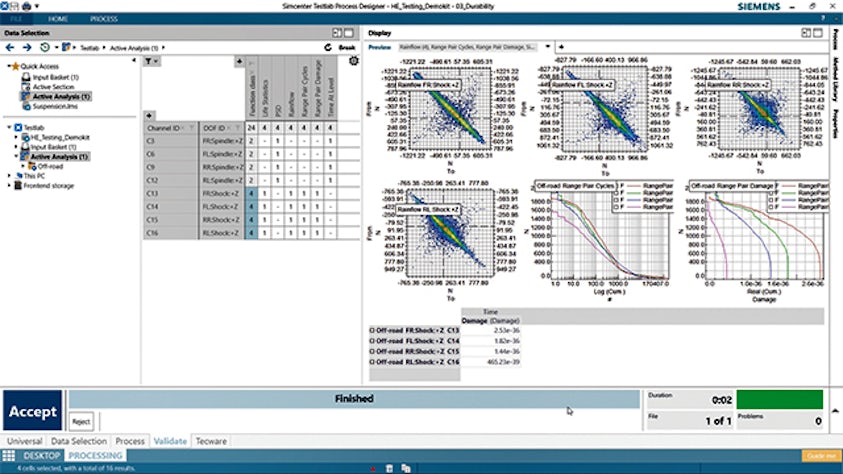Image resolution: width=843 pixels, height=474 pixels.
Task: Add a new display tab with plus icon
Action: point(561,47)
